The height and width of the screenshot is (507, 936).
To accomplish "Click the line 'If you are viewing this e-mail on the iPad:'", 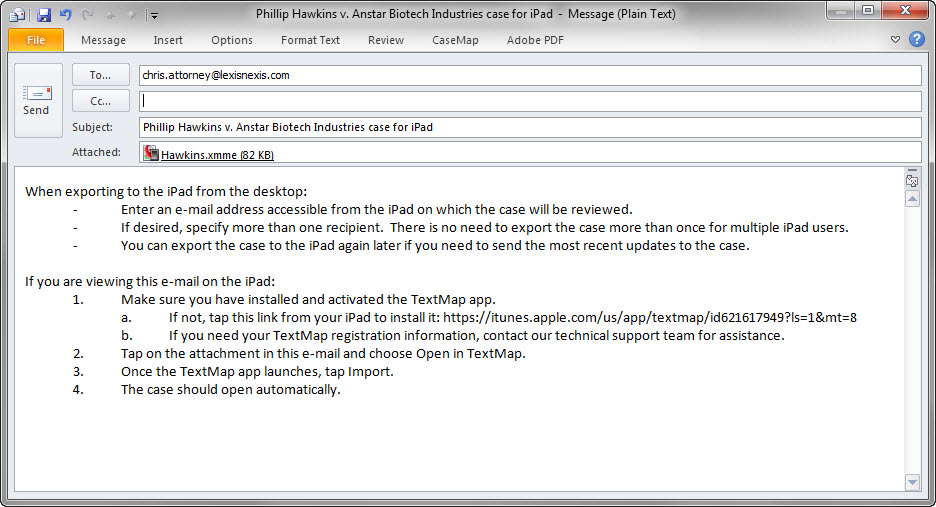I will coord(150,281).
